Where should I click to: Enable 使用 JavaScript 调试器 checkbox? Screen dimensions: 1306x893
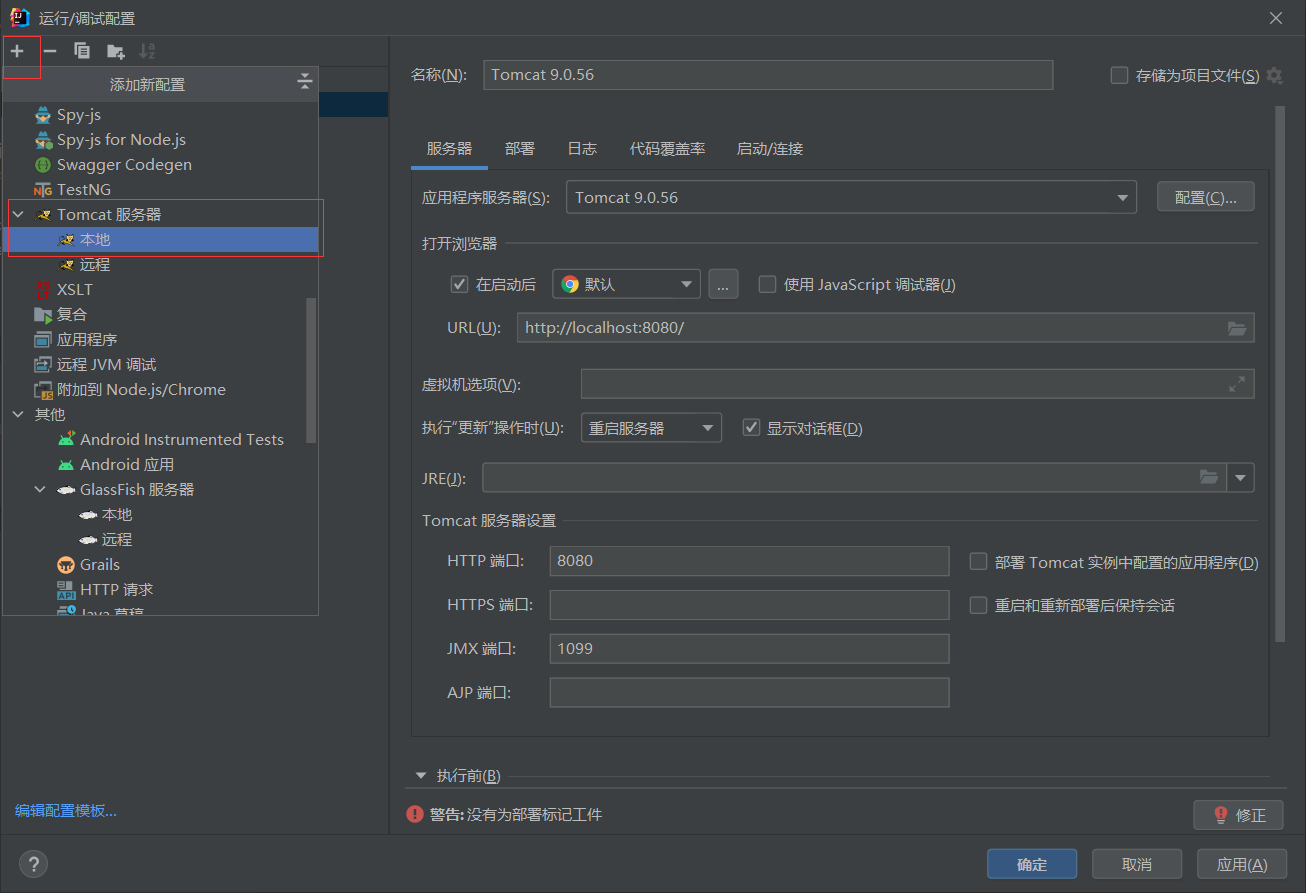(x=767, y=284)
